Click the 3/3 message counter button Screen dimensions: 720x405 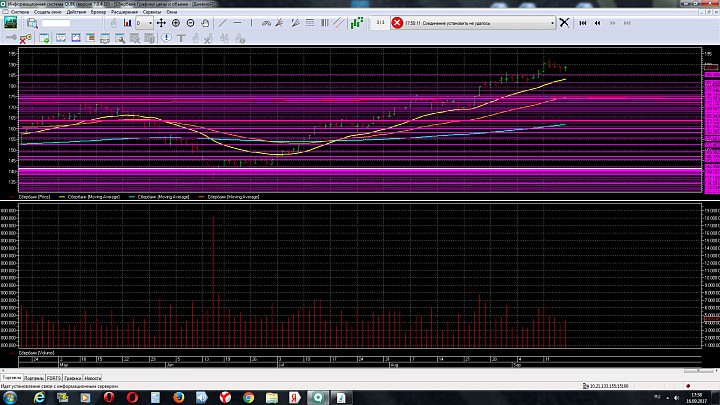pyautogui.click(x=380, y=23)
